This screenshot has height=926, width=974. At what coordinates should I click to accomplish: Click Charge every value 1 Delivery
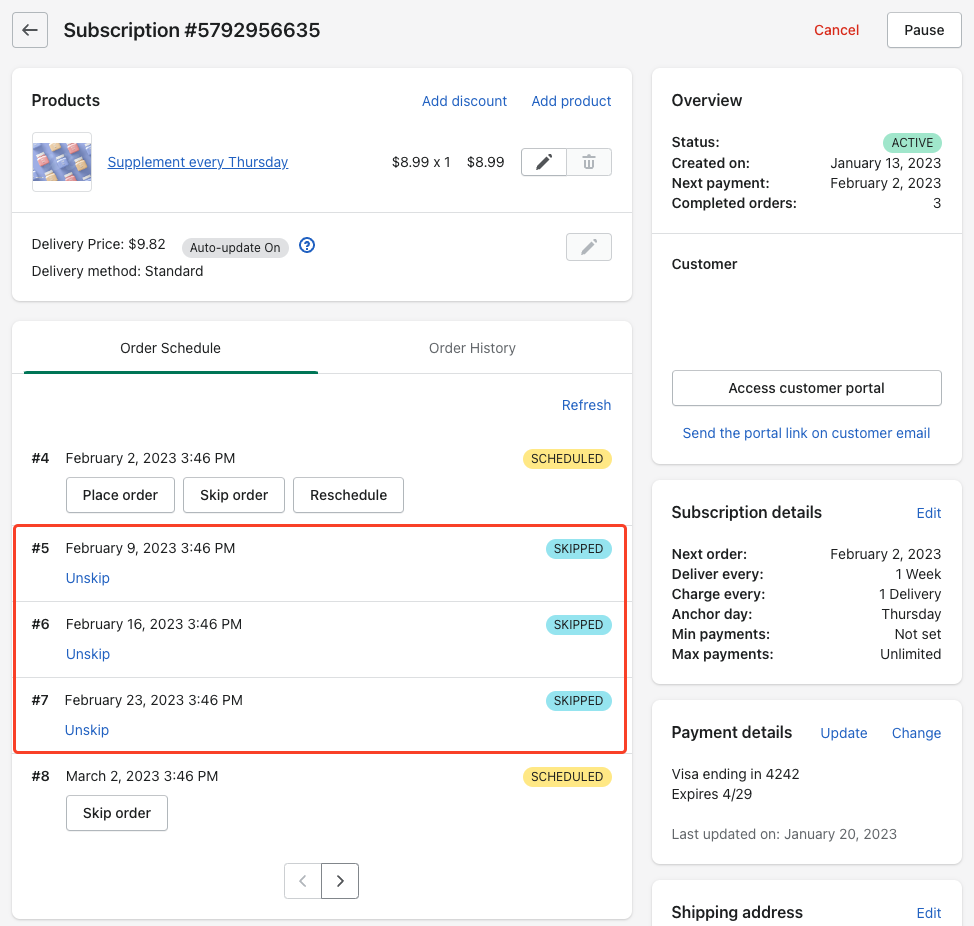pyautogui.click(x=910, y=594)
